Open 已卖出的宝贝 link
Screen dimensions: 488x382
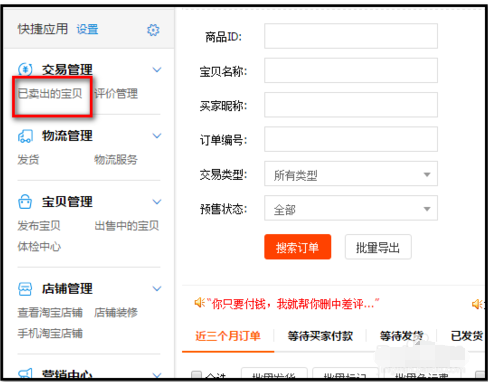(x=50, y=94)
